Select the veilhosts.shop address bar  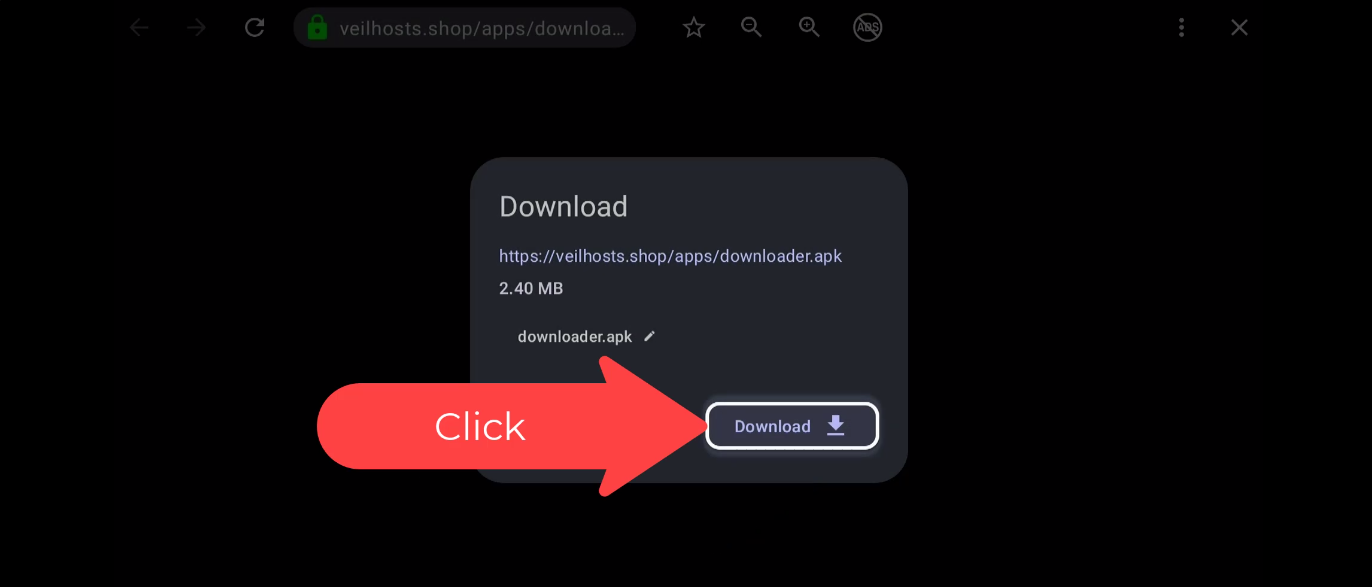[465, 28]
